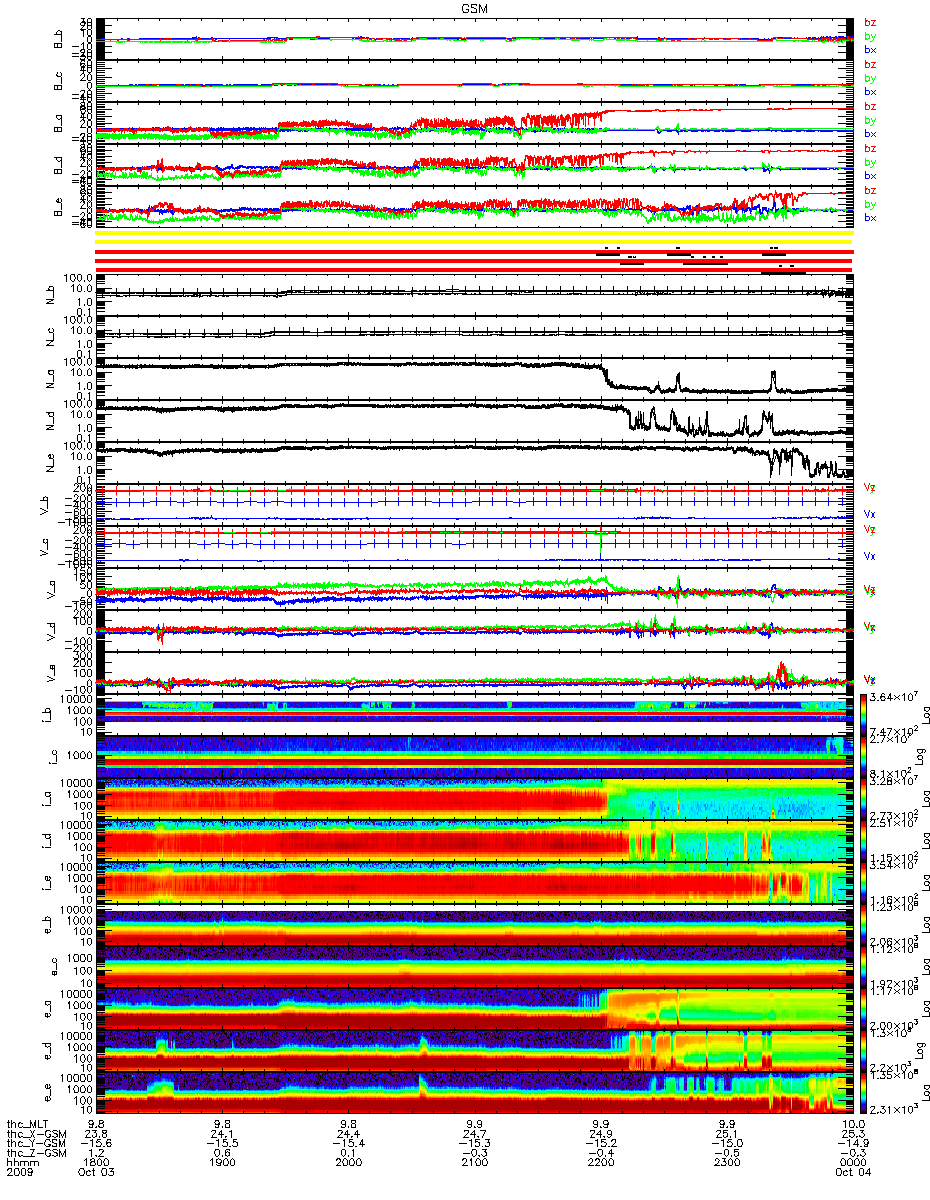930x1200 pixels.
Task: Select the B_b panel axis label
Action: click(x=58, y=38)
